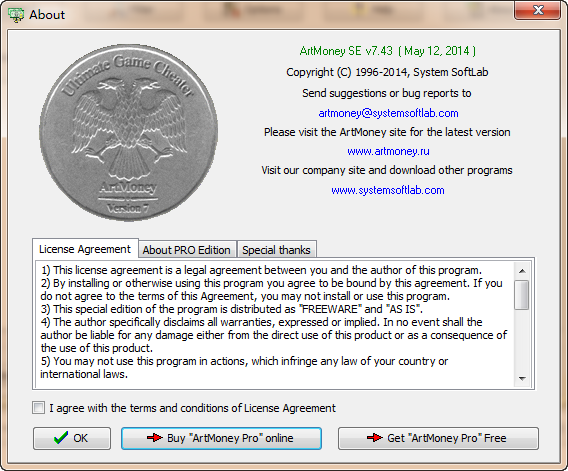Click the "Copyright (C) 1996-2014, System SoftLab" text
The height and width of the screenshot is (471, 568).
387,72
